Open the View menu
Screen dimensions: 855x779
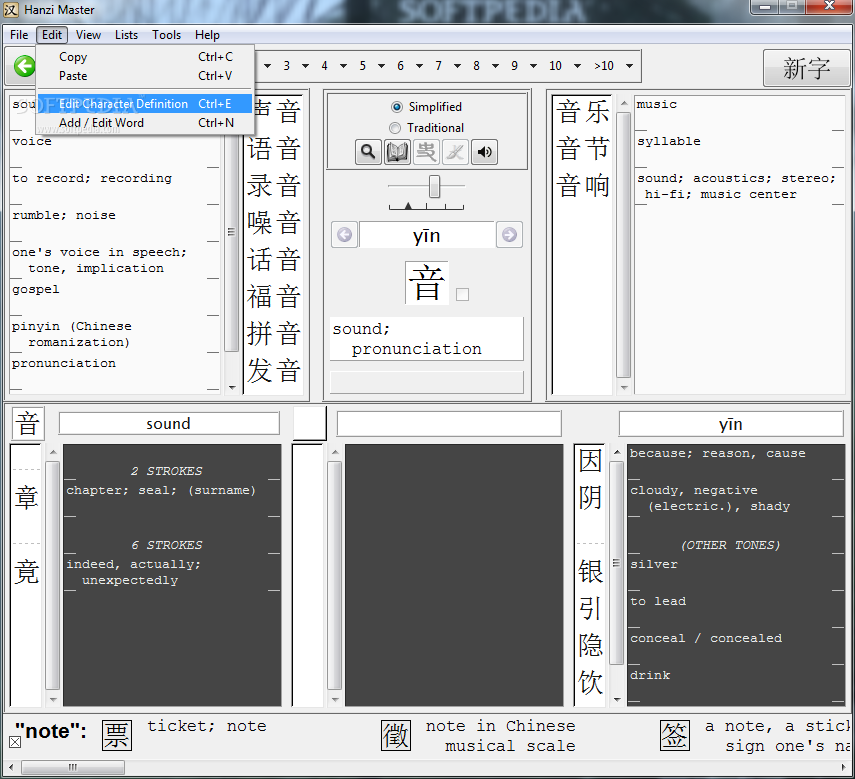(88, 35)
